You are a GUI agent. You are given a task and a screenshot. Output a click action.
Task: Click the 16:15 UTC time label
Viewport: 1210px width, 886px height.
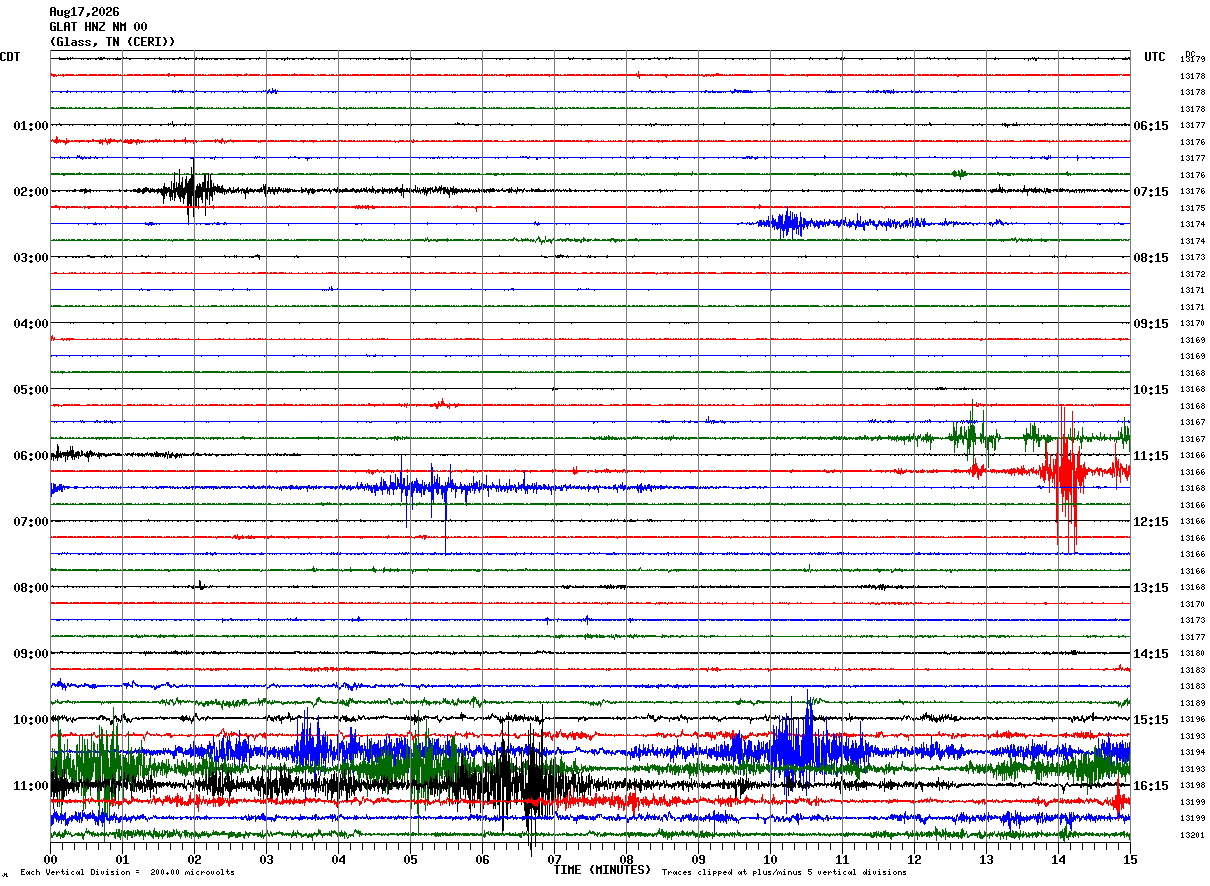coord(1150,786)
